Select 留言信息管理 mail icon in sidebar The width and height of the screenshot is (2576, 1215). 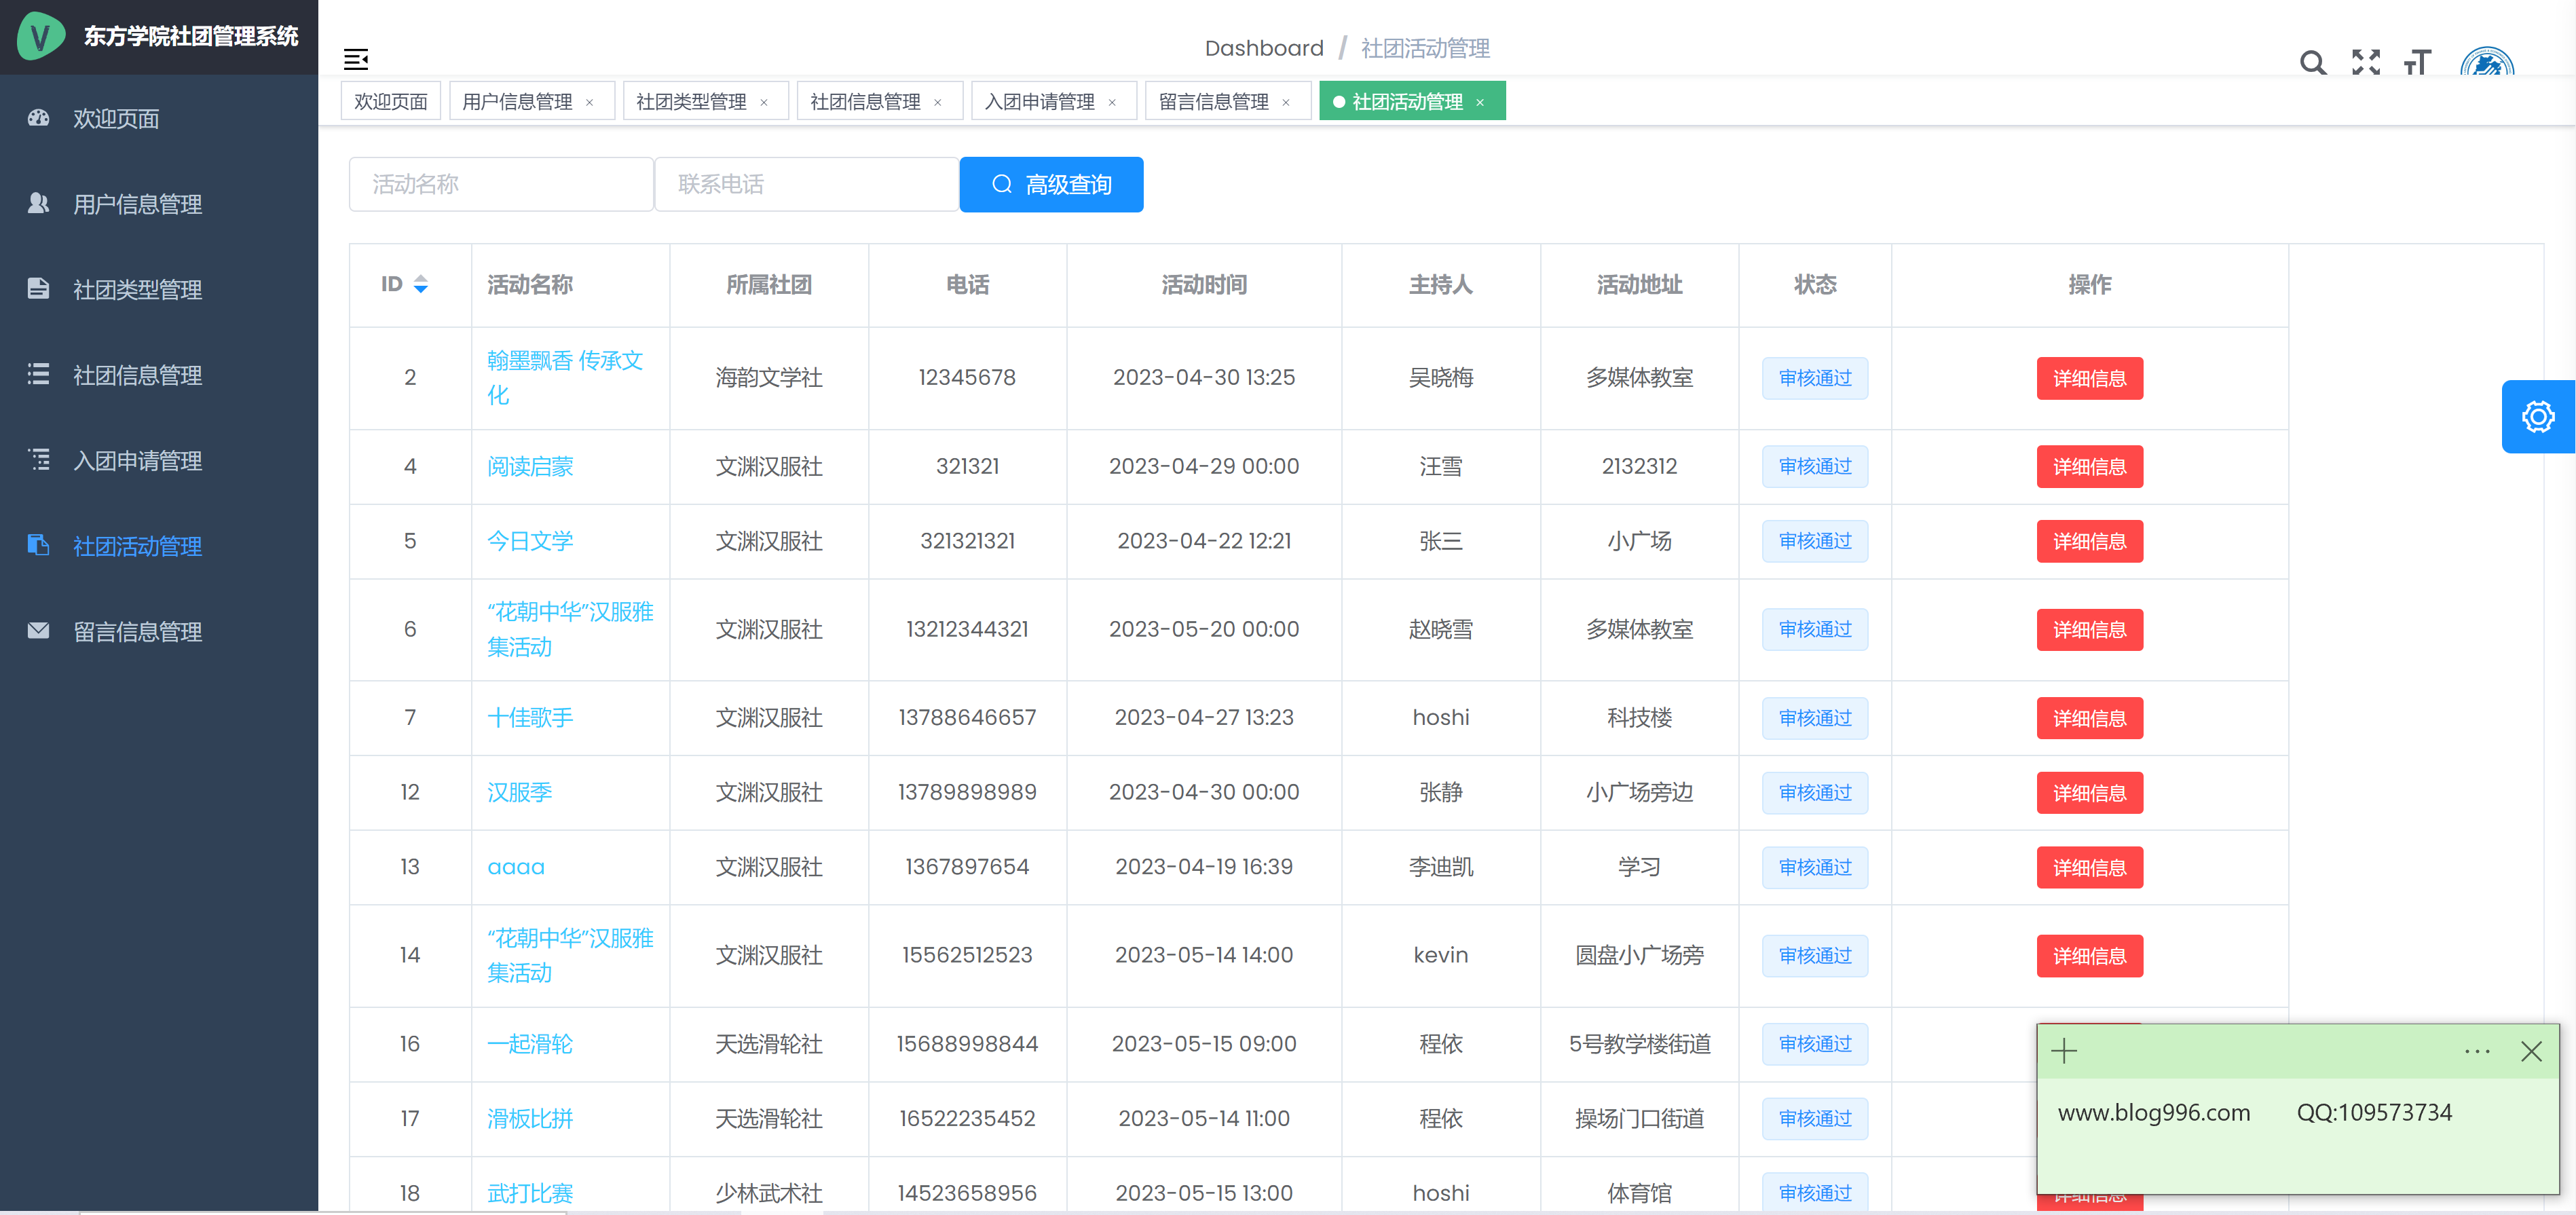tap(38, 631)
